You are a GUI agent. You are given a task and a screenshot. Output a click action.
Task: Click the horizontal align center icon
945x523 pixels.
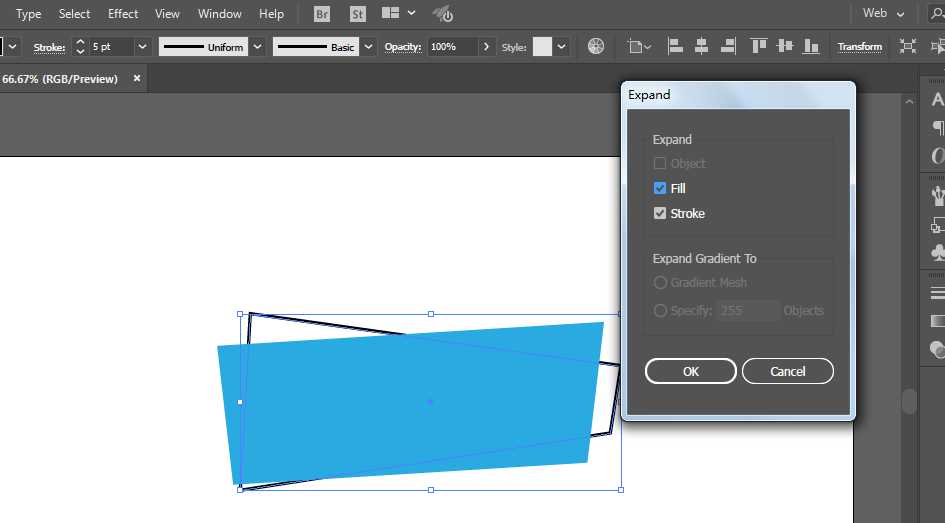pos(702,46)
